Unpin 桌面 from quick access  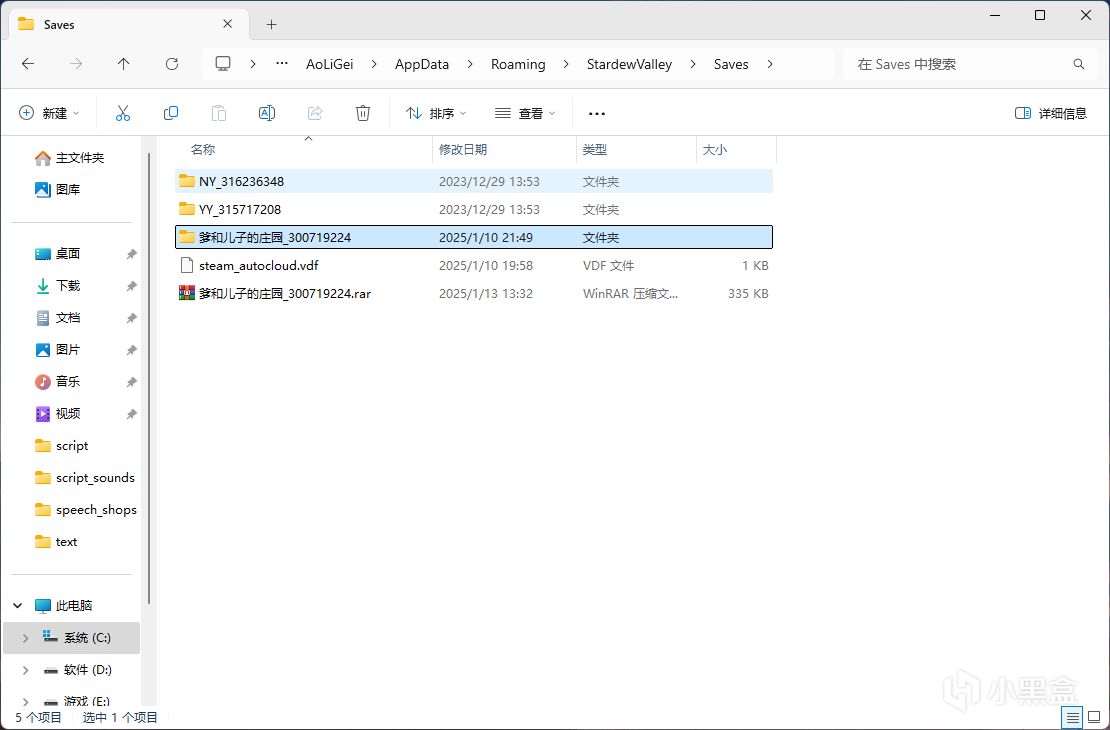point(131,253)
